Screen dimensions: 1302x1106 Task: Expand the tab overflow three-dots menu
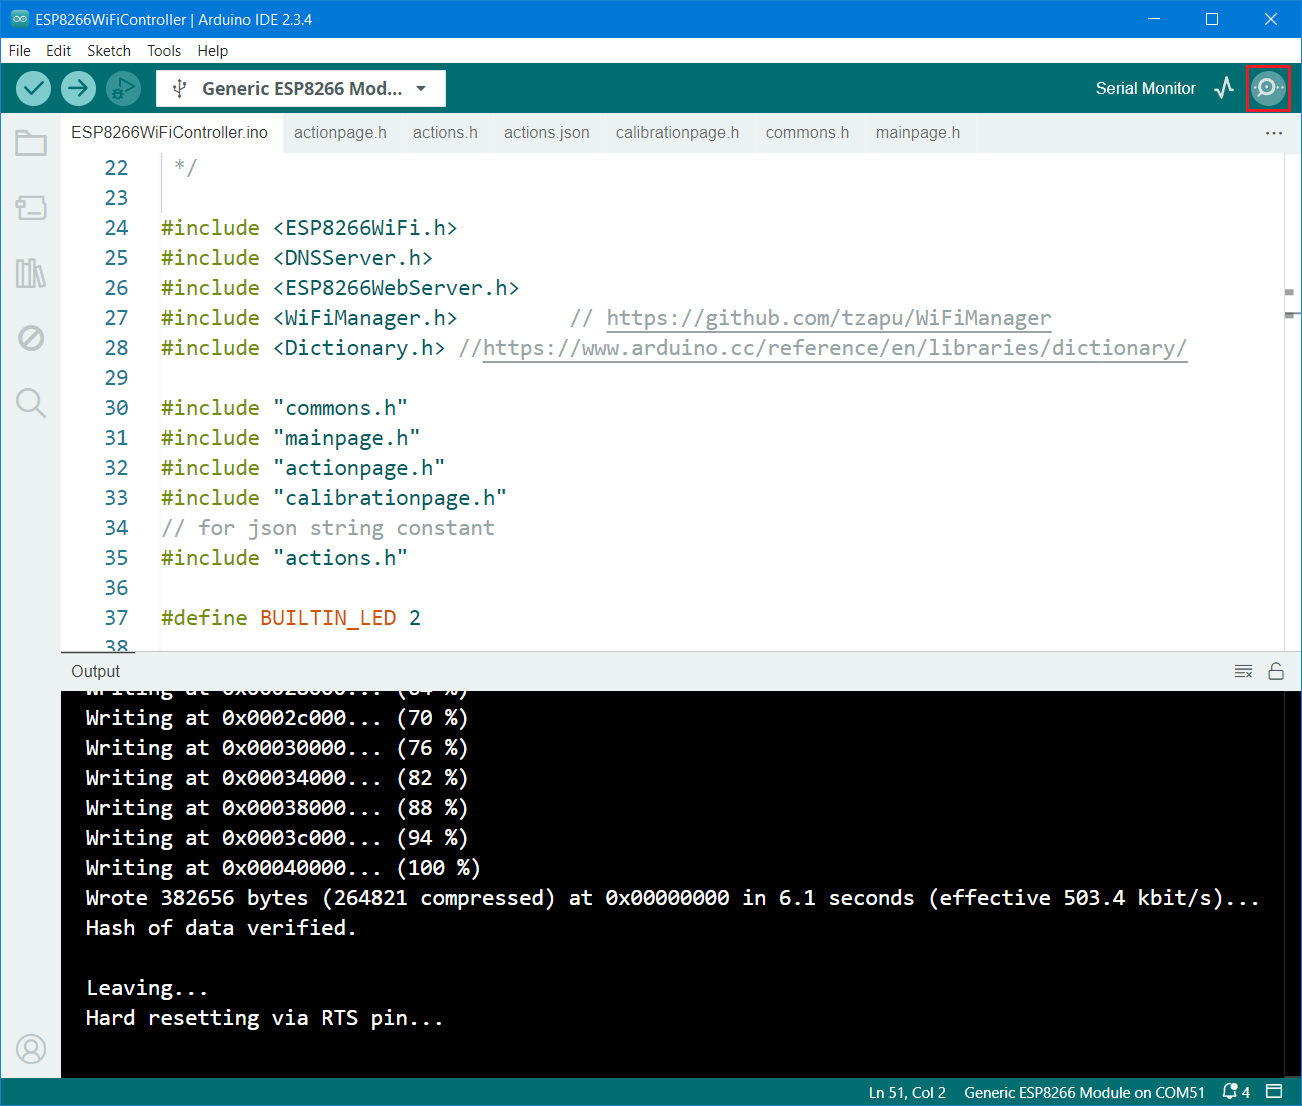1274,133
